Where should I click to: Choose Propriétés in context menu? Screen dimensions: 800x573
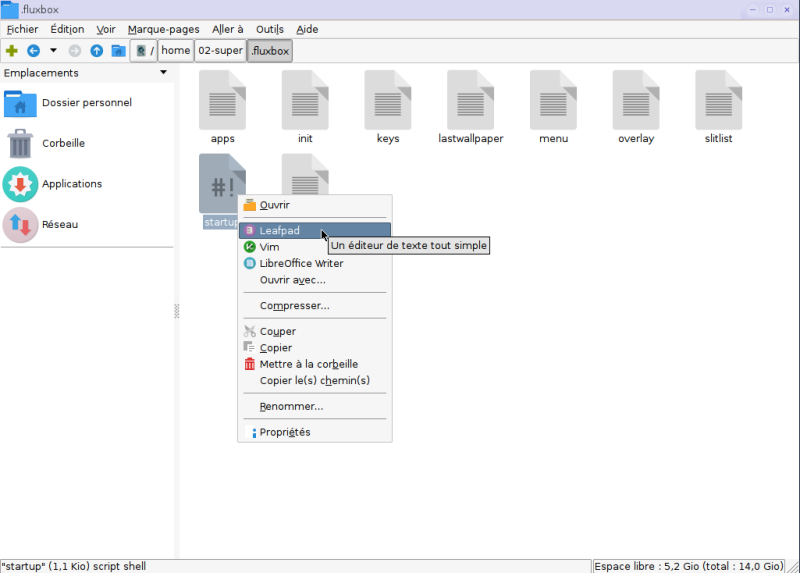(315, 432)
